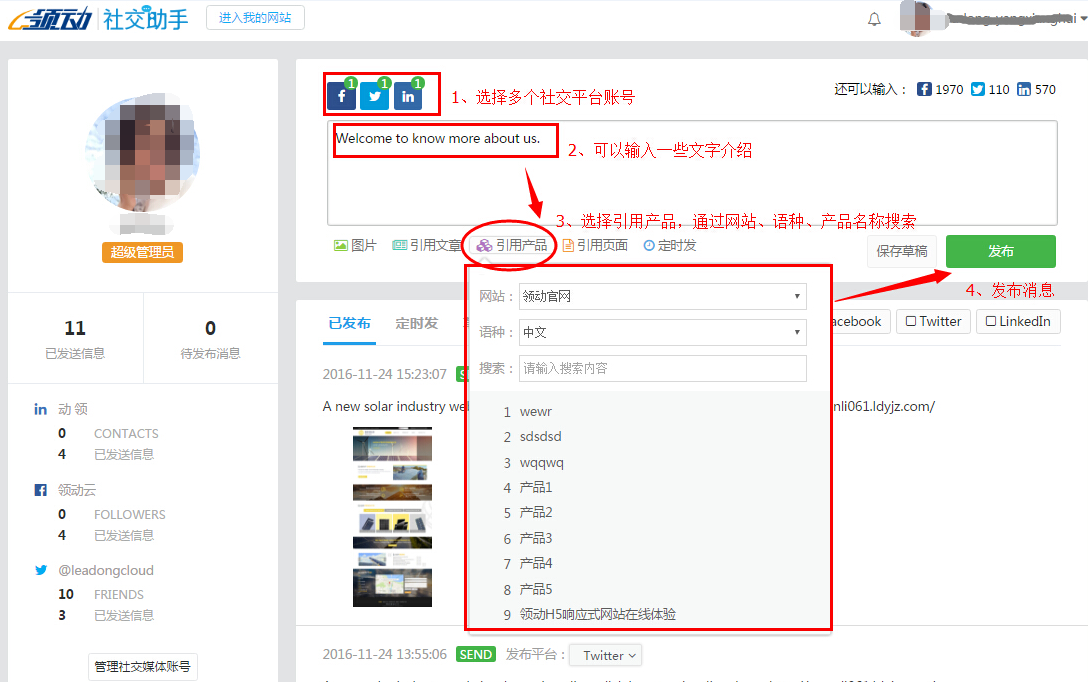
Task: Click the 保存草稿 save draft button
Action: pyautogui.click(x=902, y=251)
